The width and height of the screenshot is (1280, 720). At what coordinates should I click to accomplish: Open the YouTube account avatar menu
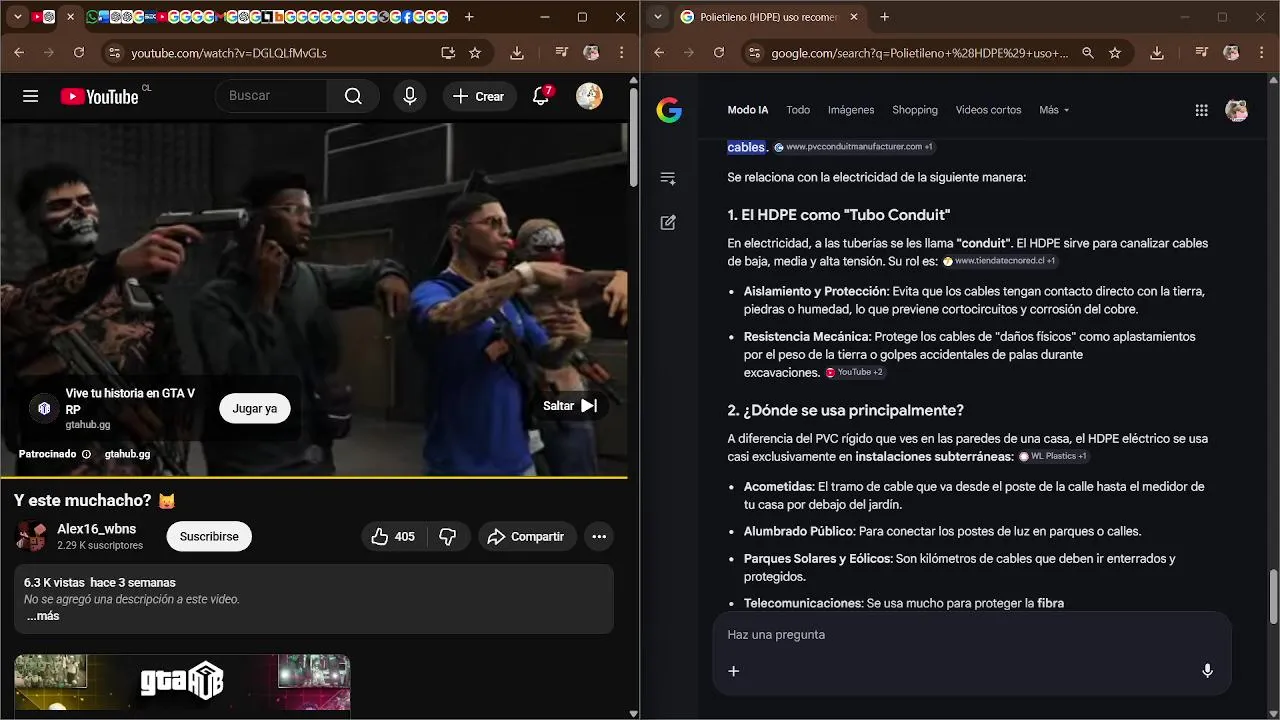click(589, 96)
